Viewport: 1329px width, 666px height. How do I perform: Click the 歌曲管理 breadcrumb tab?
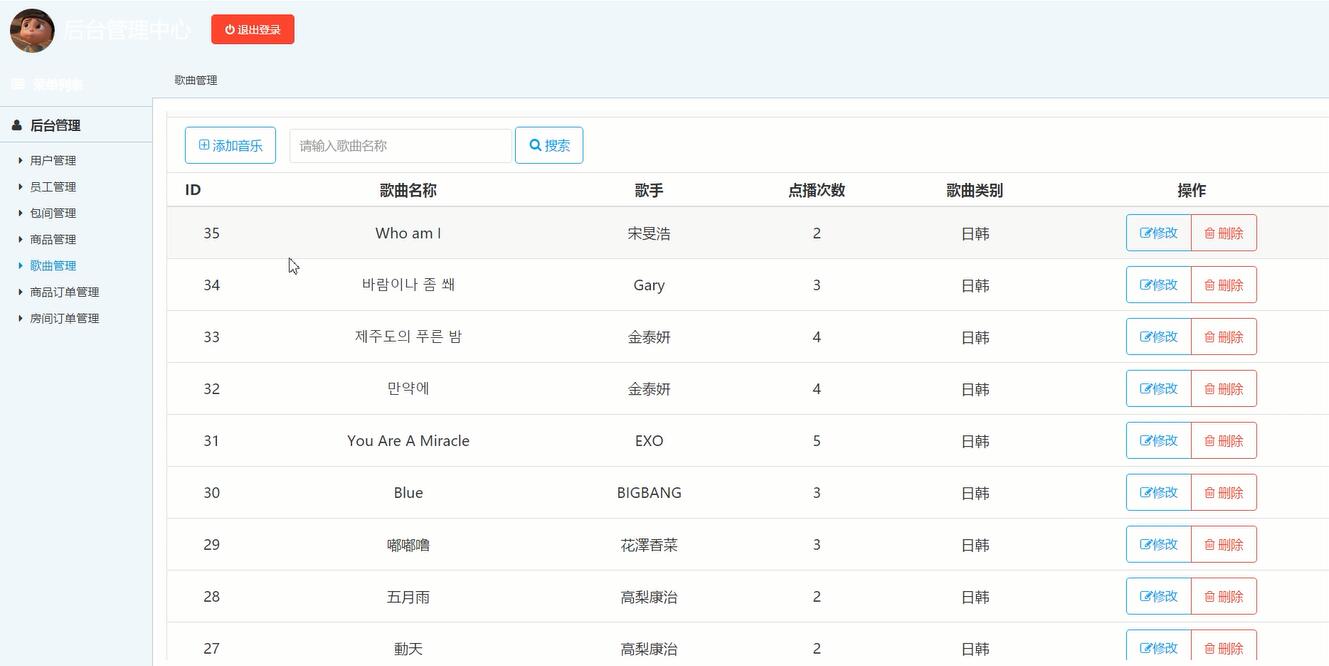point(196,80)
